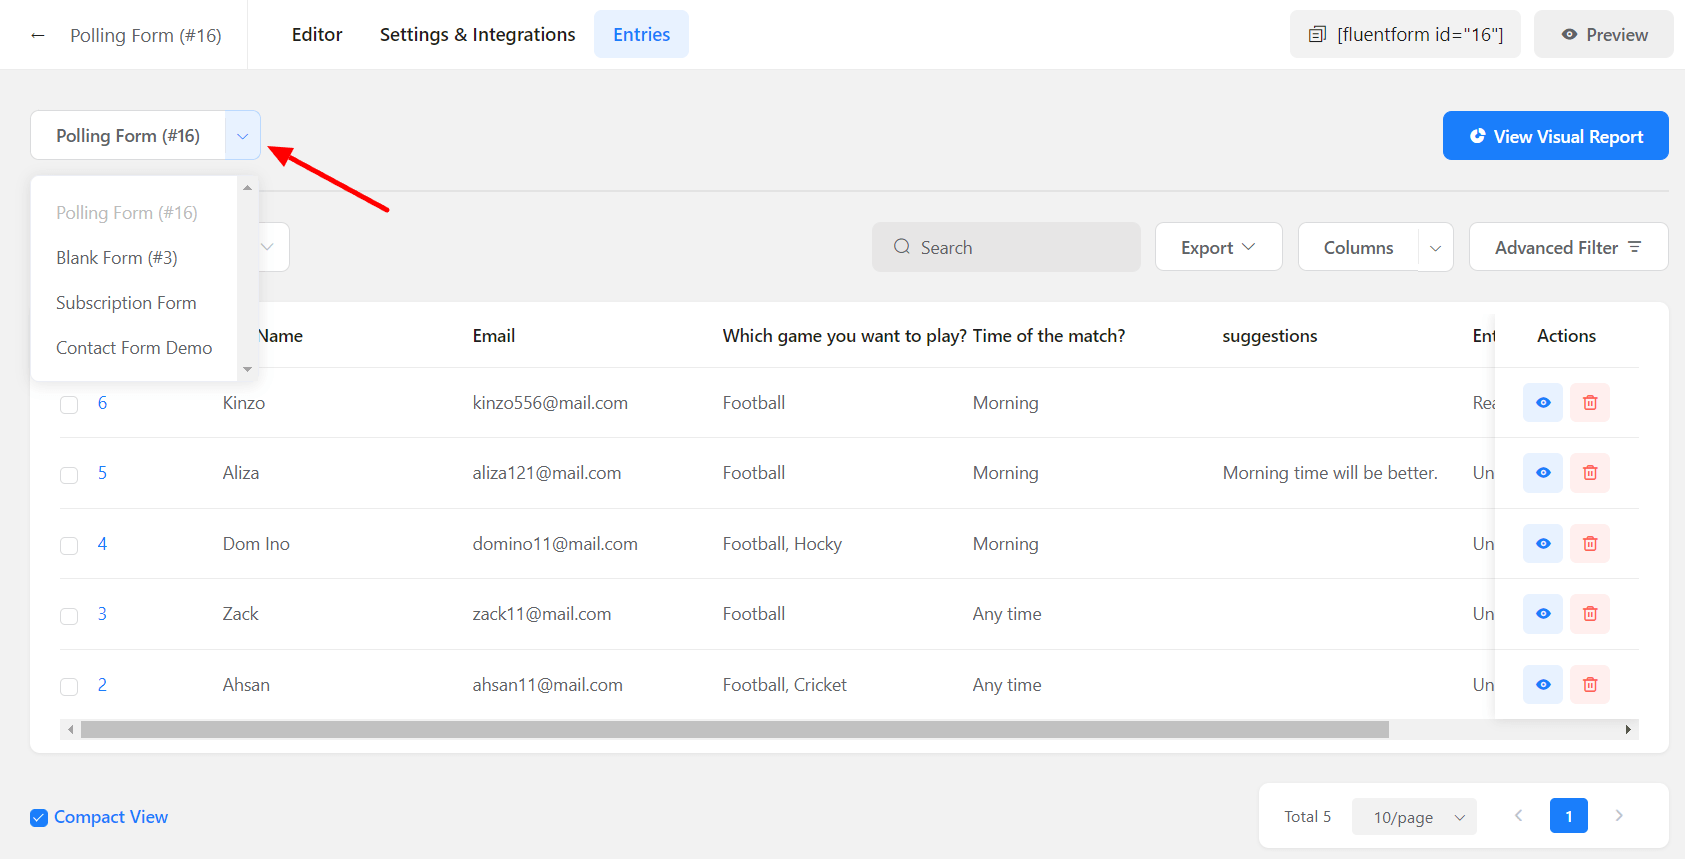This screenshot has height=859, width=1685.
Task: View entry details for Kinzo
Action: [1542, 403]
